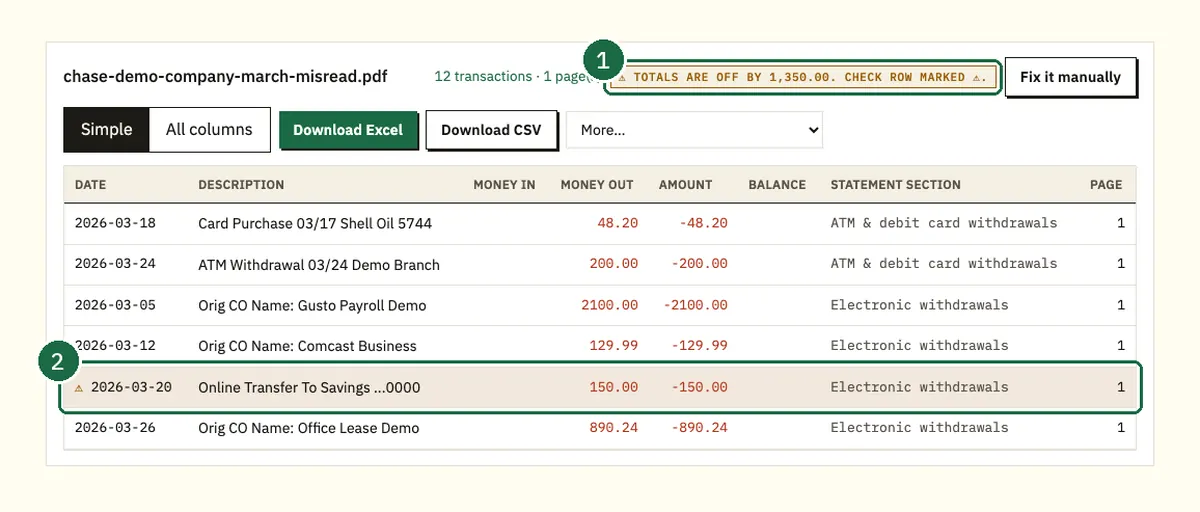
Task: Click statement section of ATM Withdrawal row
Action: (x=944, y=264)
